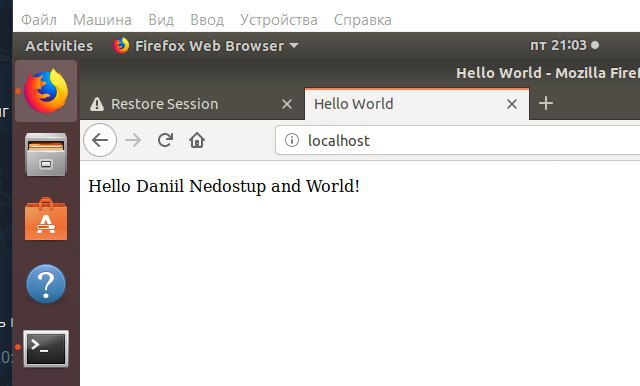Image resolution: width=640 pixels, height=386 pixels.
Task: Open Terminal from the dock
Action: pyautogui.click(x=46, y=349)
